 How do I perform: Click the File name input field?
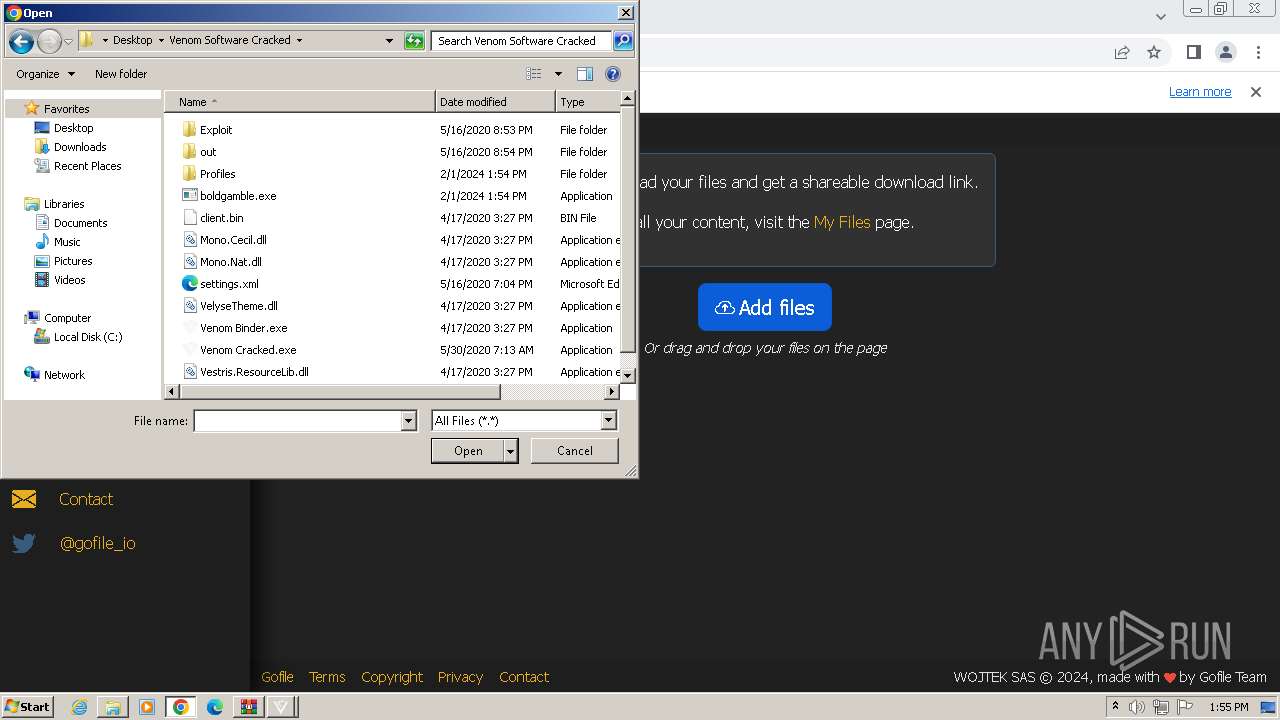tap(297, 421)
